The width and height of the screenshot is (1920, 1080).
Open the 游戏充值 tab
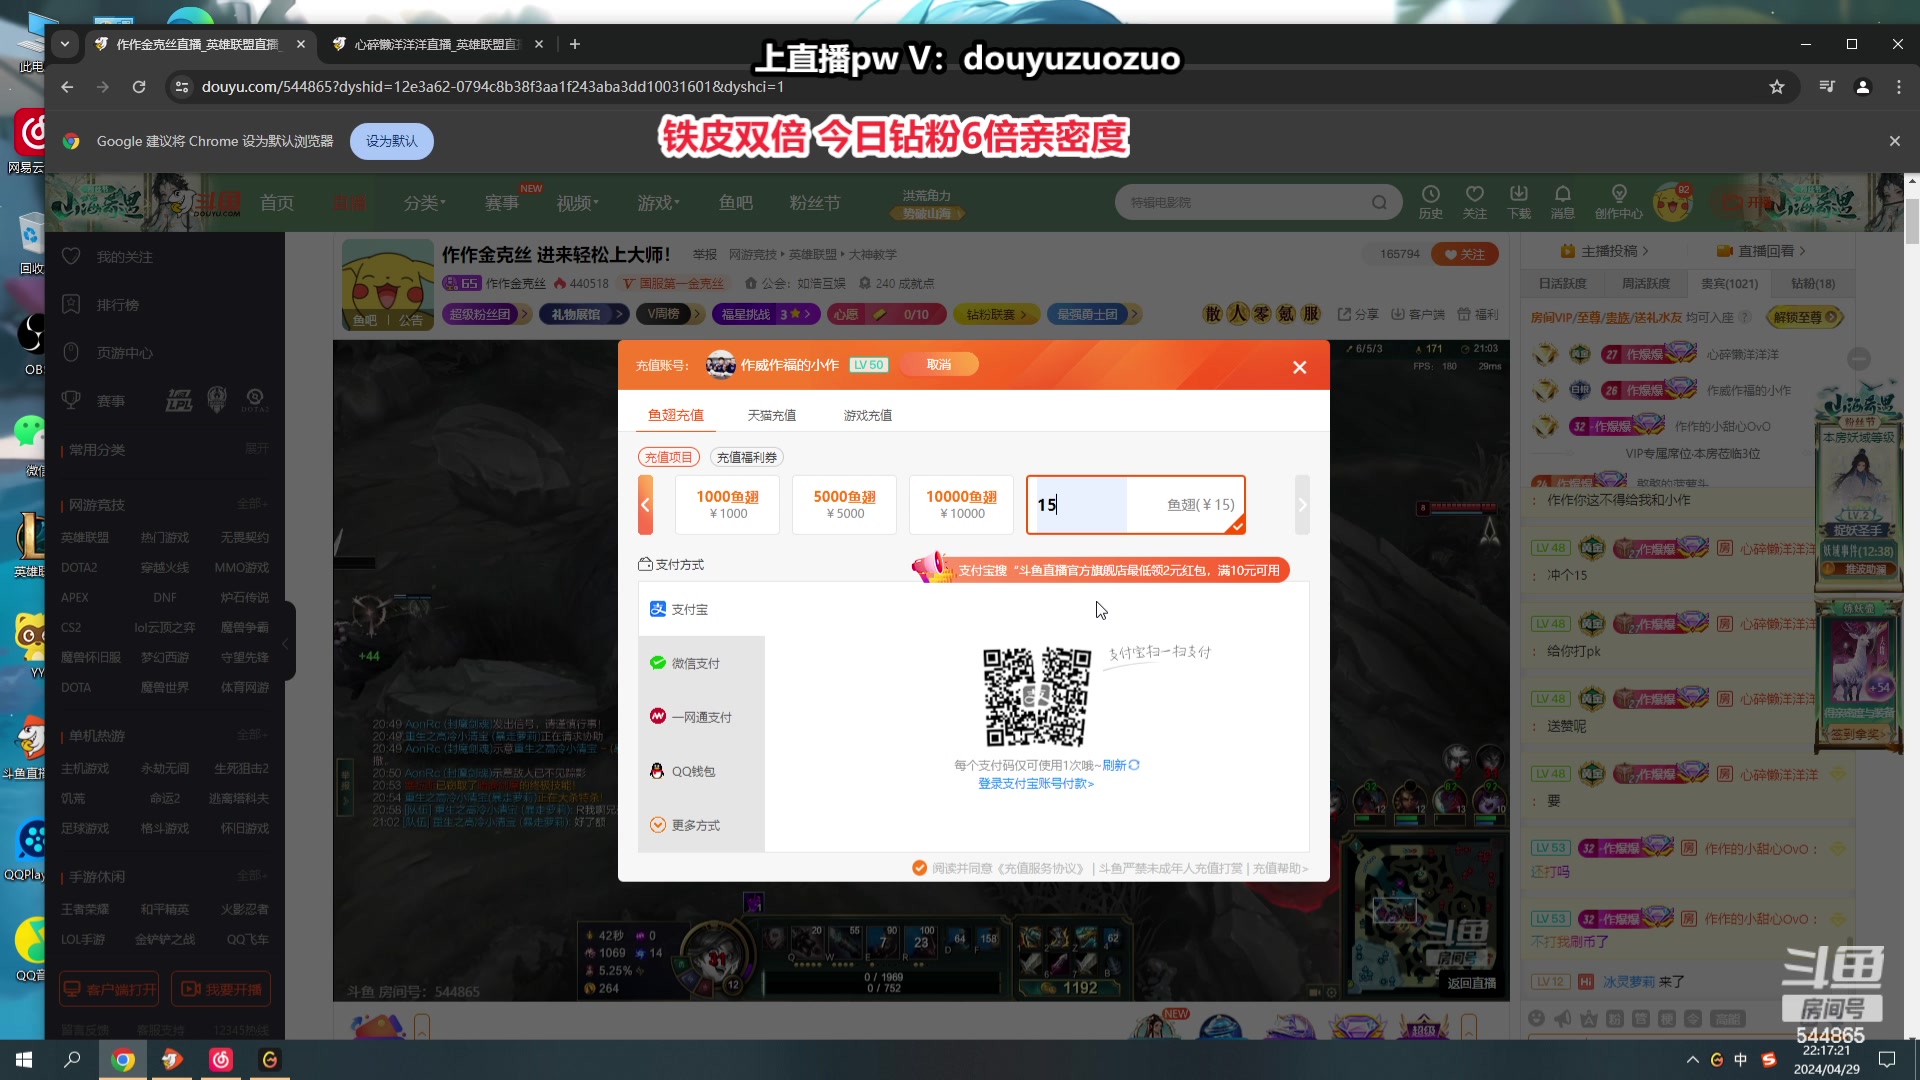868,415
